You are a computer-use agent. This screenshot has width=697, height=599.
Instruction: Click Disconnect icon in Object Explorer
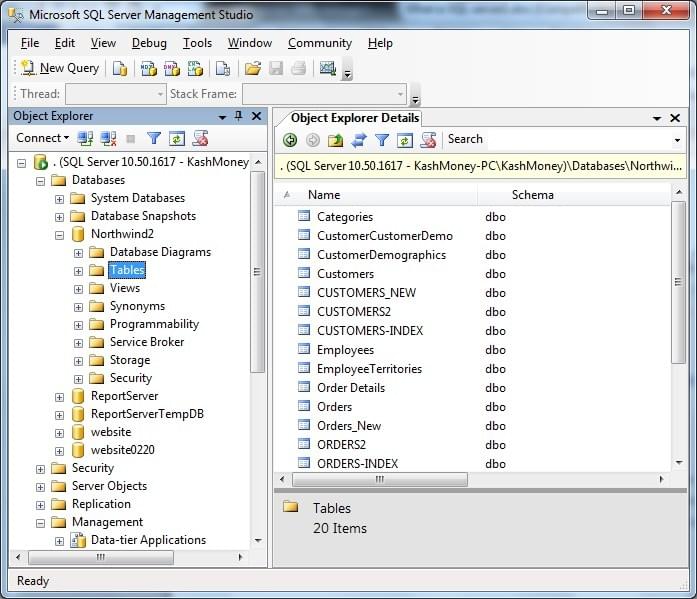108,139
